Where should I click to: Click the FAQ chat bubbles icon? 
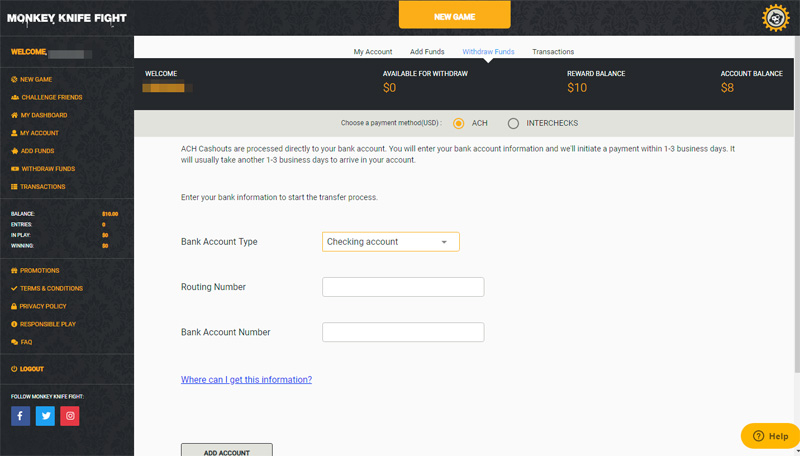(x=14, y=342)
